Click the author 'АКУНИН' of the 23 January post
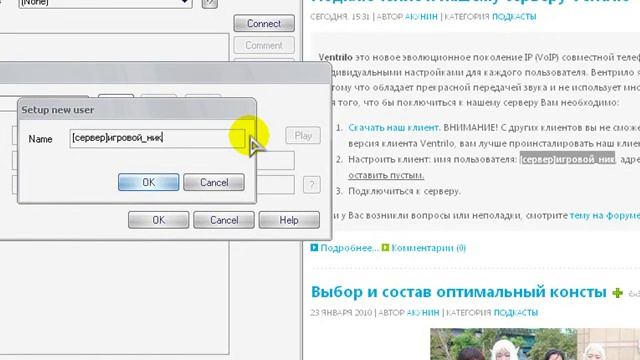Viewport: 640px width, 360px height. click(423, 313)
